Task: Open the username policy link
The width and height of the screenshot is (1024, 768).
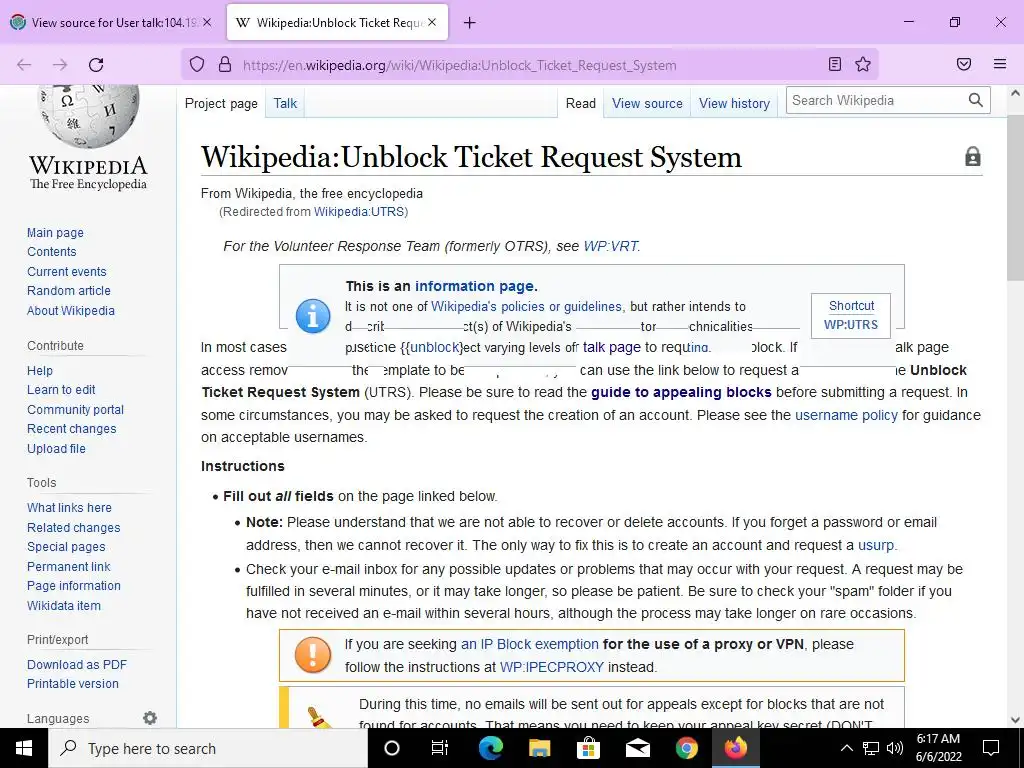Action: [x=846, y=415]
